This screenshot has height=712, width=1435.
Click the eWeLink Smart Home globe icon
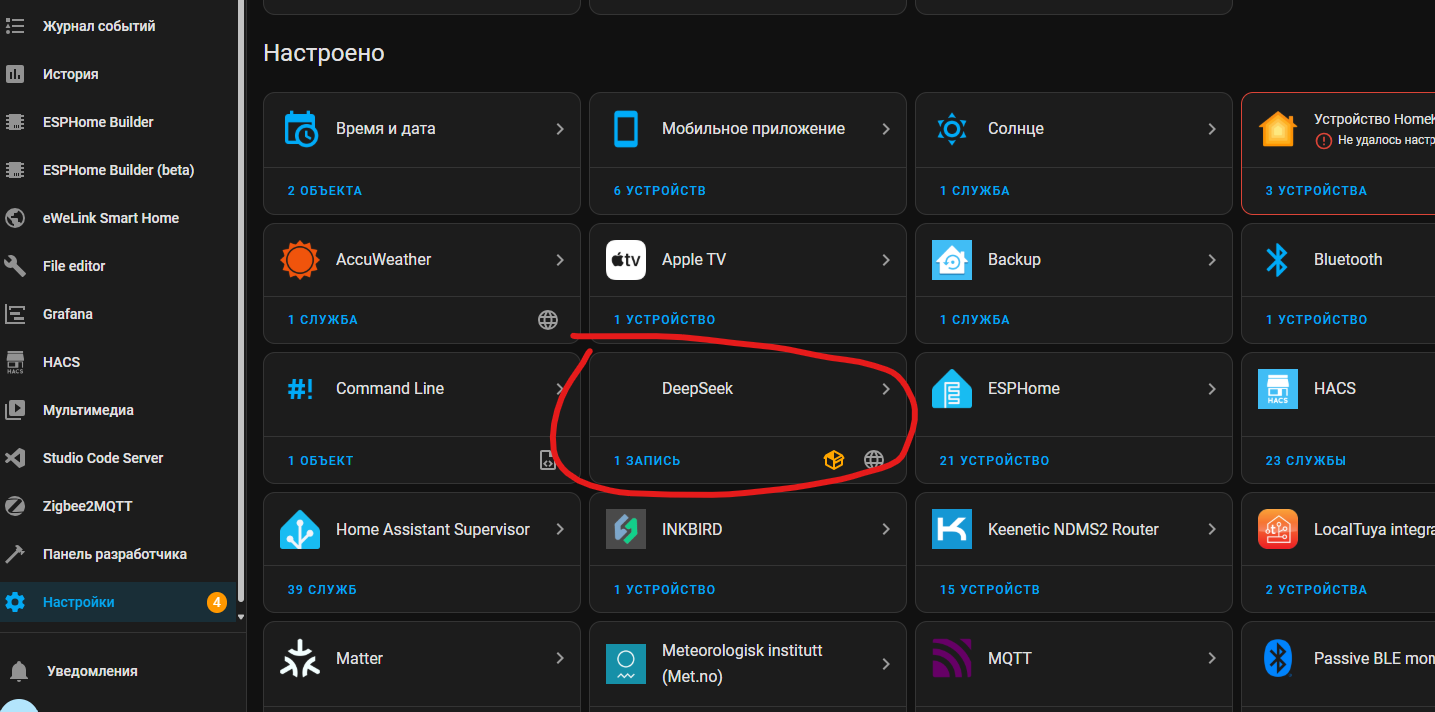tap(15, 218)
